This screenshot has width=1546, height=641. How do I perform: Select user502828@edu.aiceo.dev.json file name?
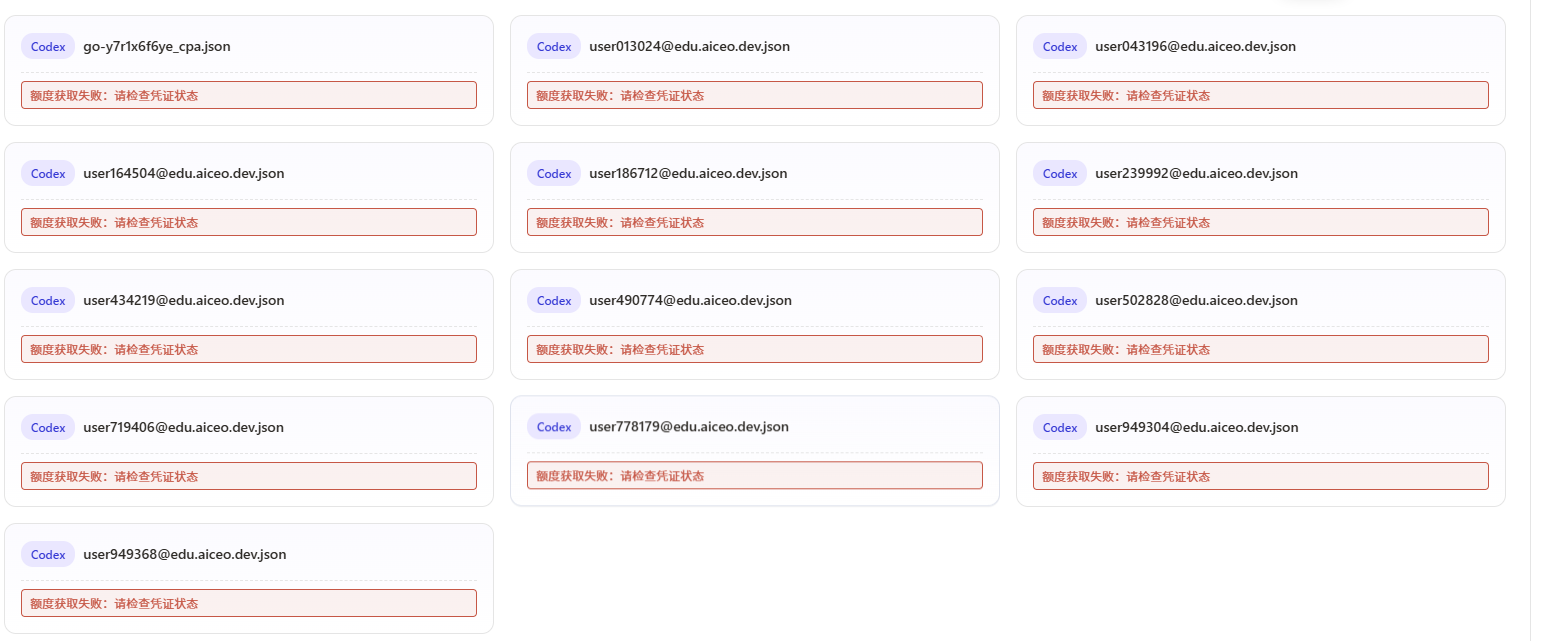click(1196, 300)
